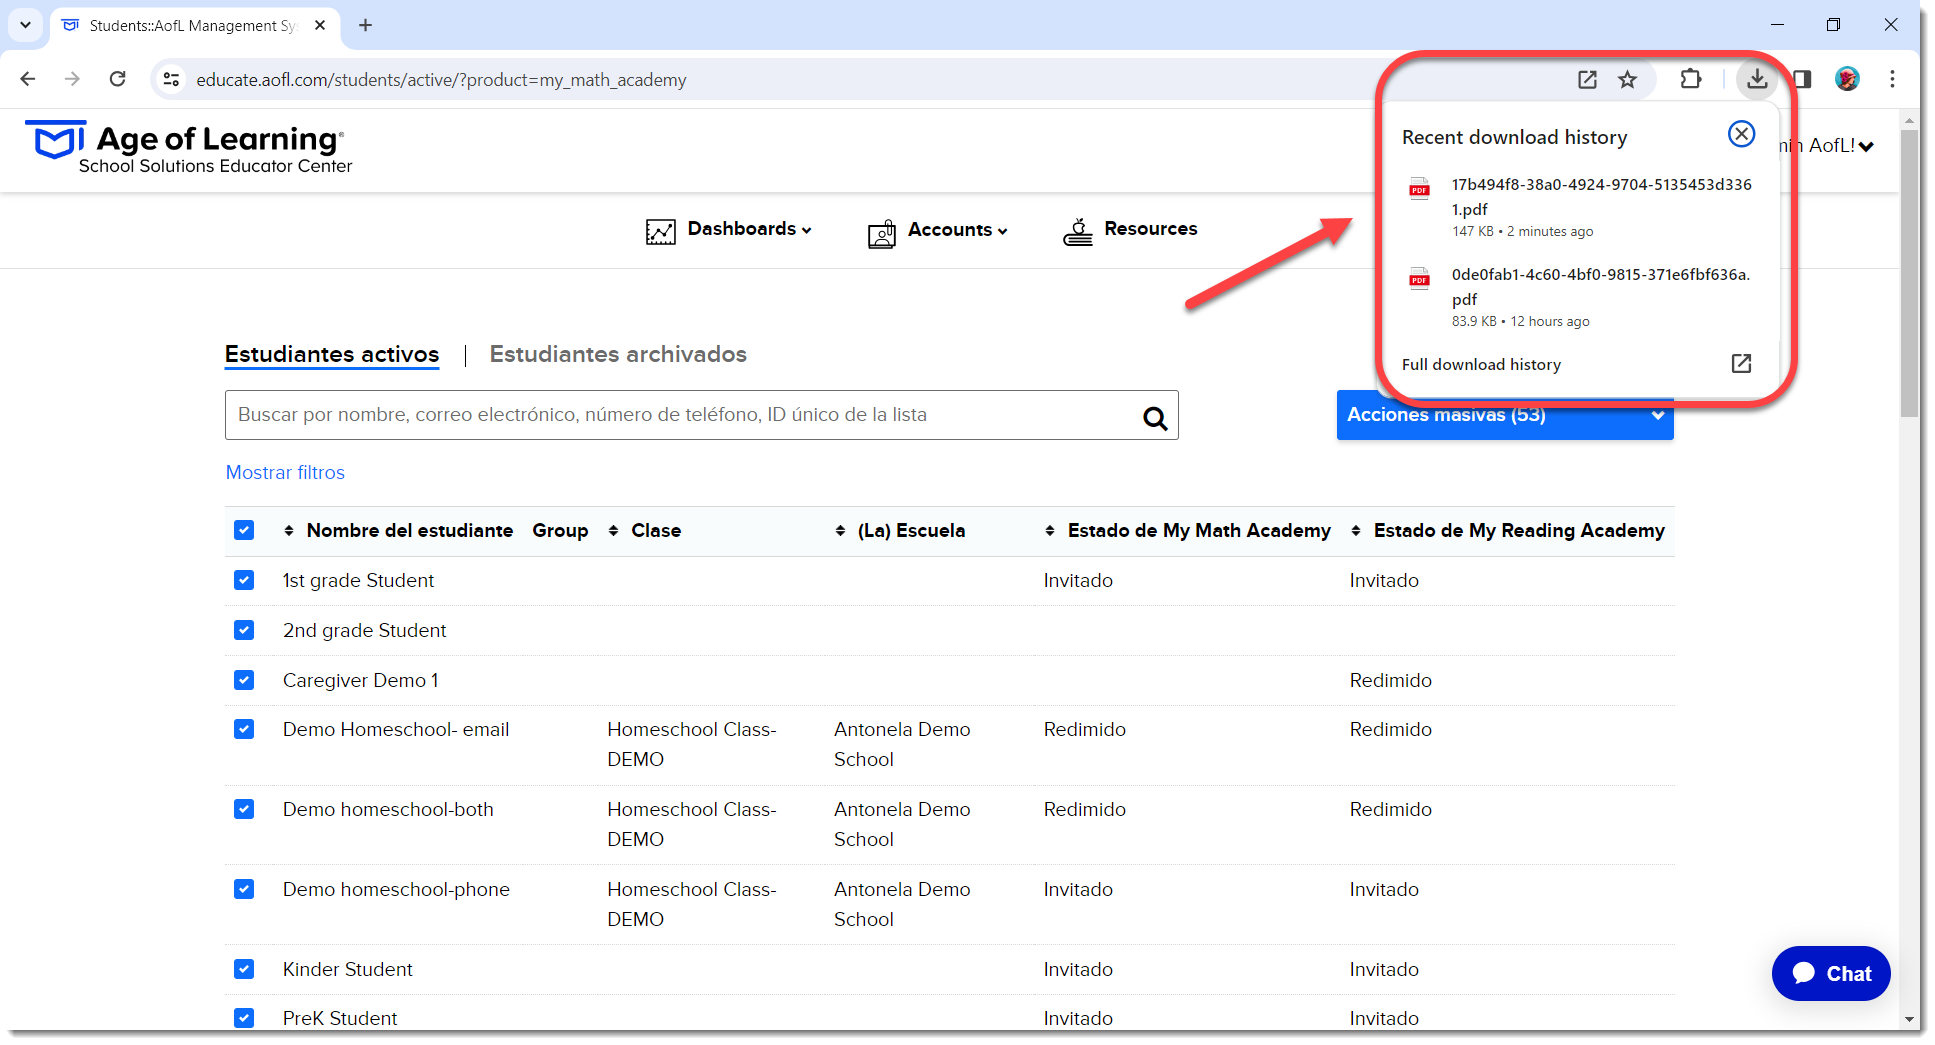The width and height of the screenshot is (1935, 1045).
Task: Click the browser forward arrow
Action: [x=72, y=79]
